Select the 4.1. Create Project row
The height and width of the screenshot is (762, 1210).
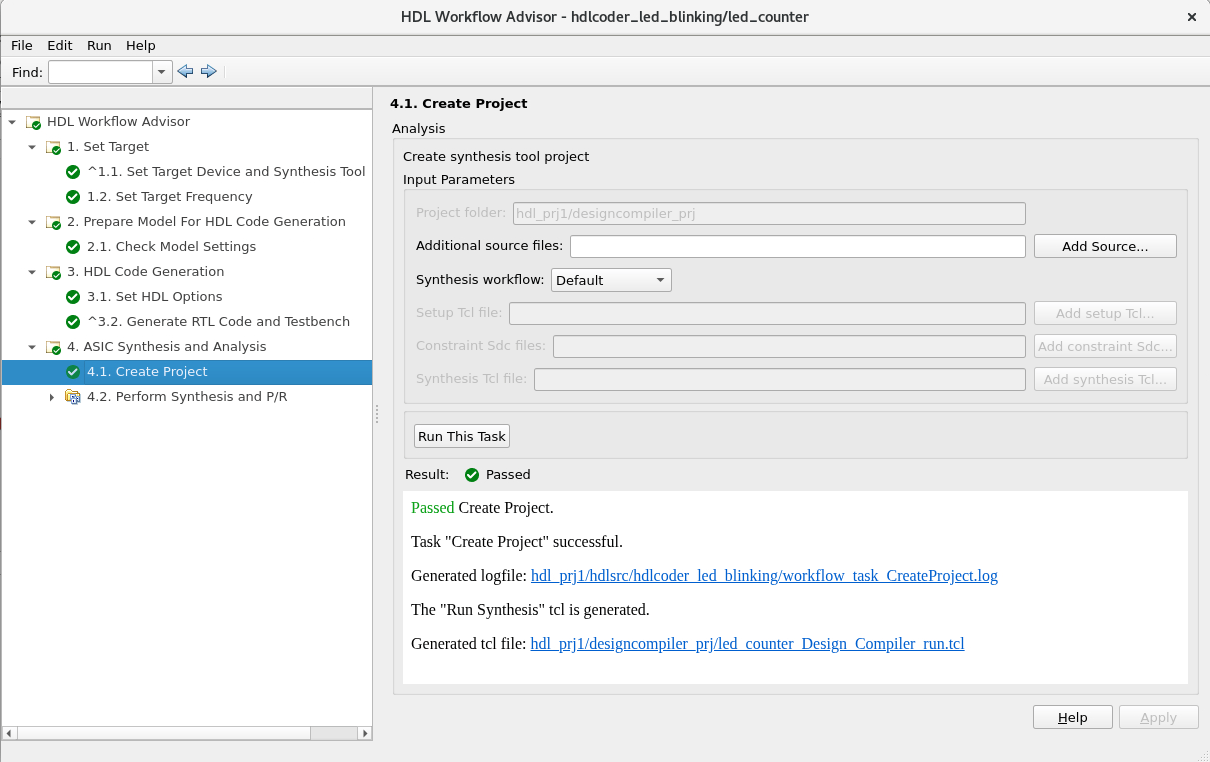[187, 372]
